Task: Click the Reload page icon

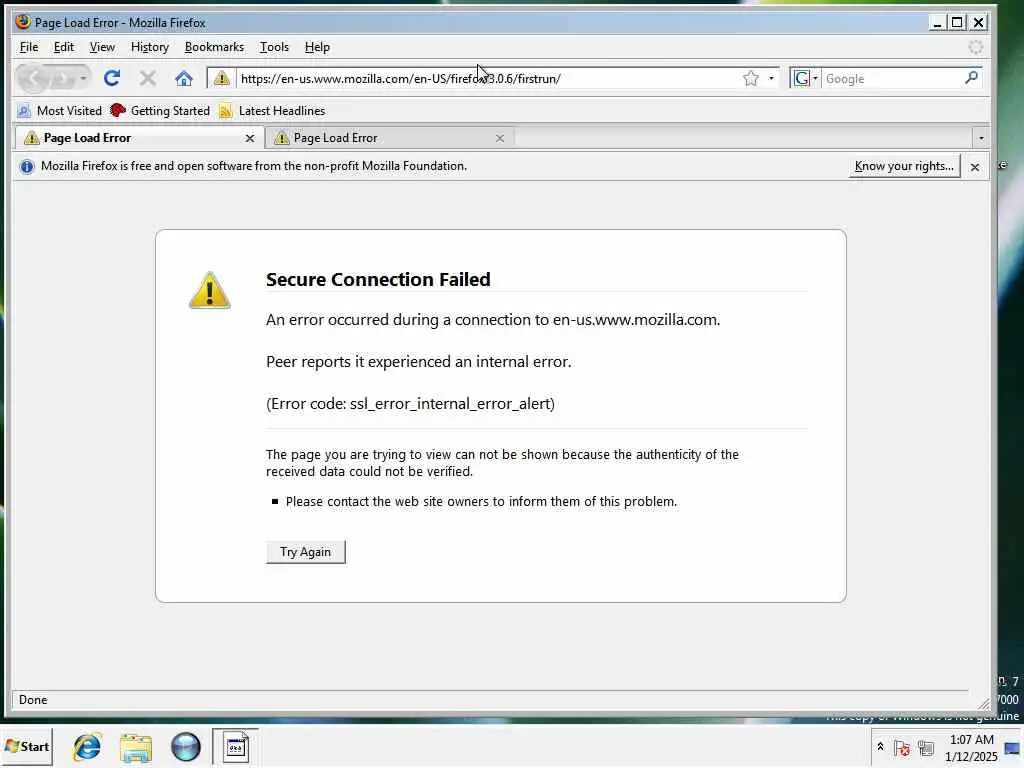Action: (x=112, y=78)
